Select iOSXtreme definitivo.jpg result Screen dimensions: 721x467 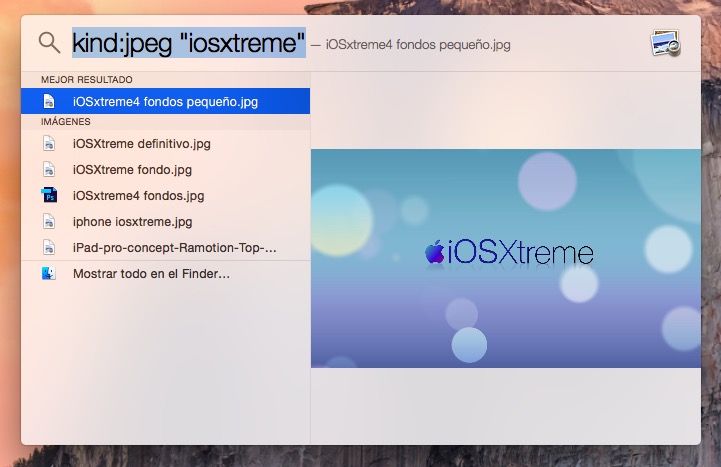click(x=166, y=143)
